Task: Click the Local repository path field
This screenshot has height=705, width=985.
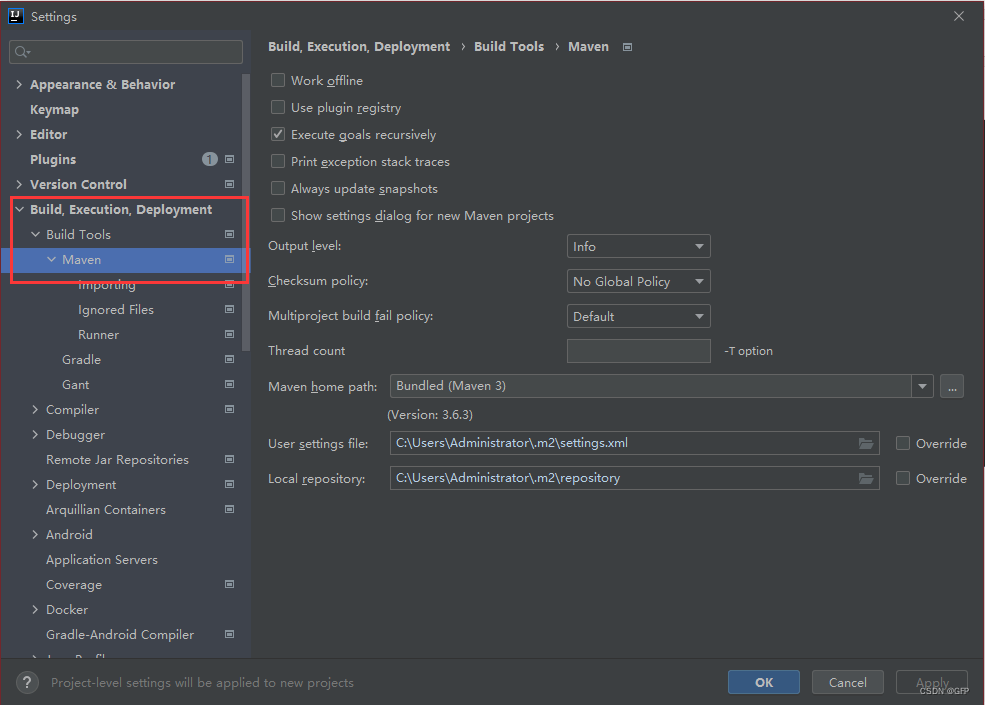Action: [634, 479]
